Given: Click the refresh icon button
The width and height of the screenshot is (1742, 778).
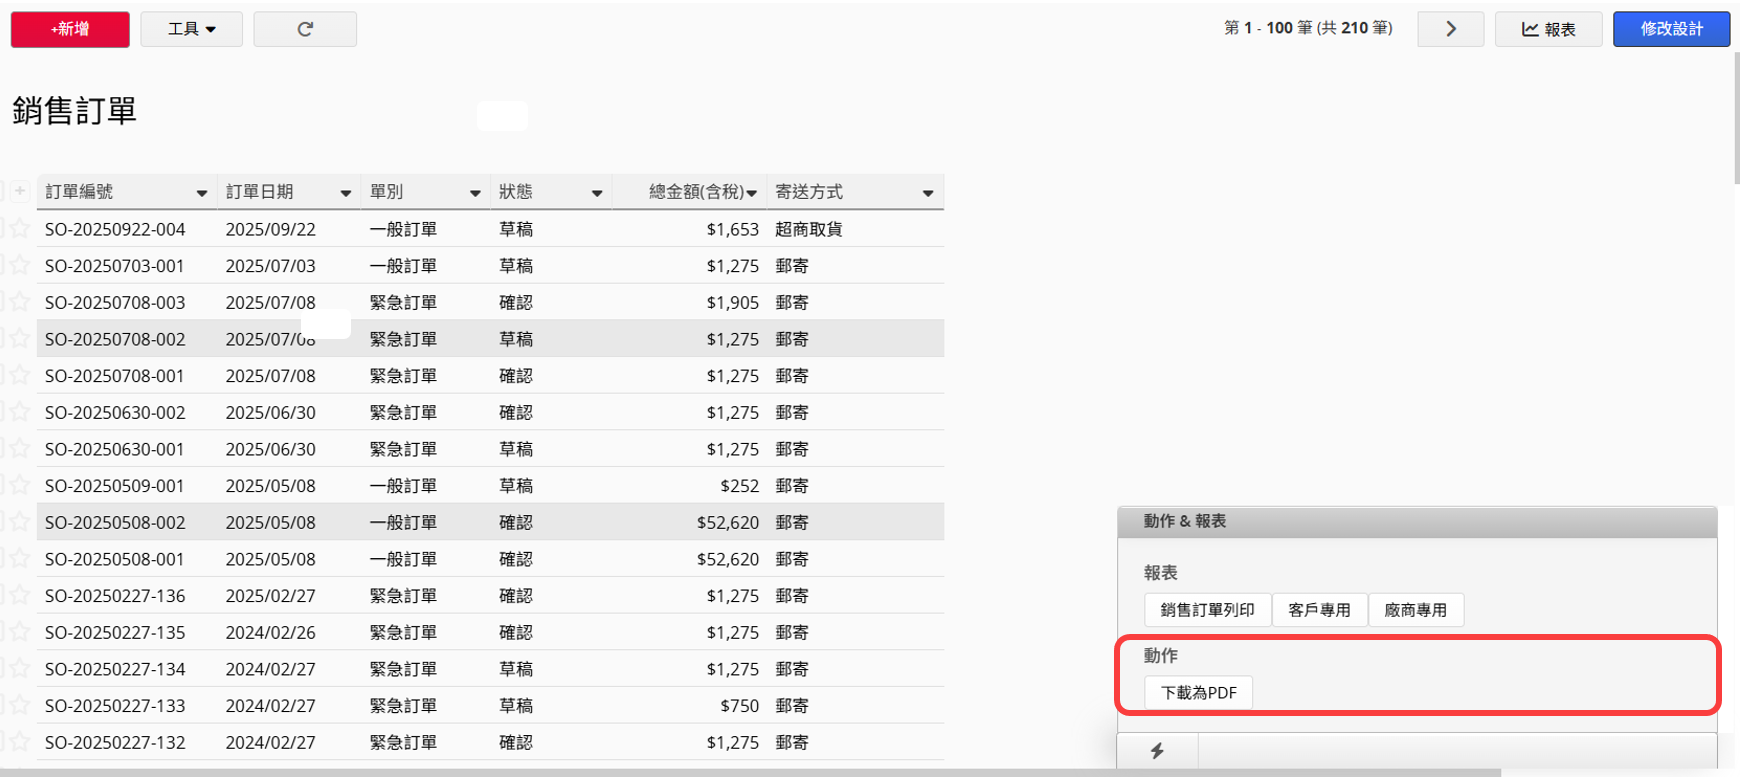Looking at the screenshot, I should (305, 29).
